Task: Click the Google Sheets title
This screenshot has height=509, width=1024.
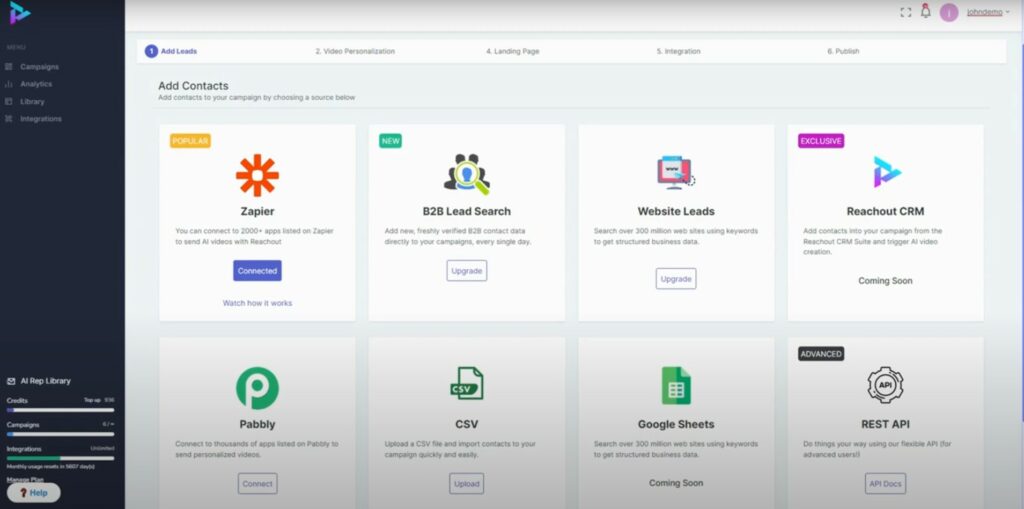Action: [x=676, y=424]
